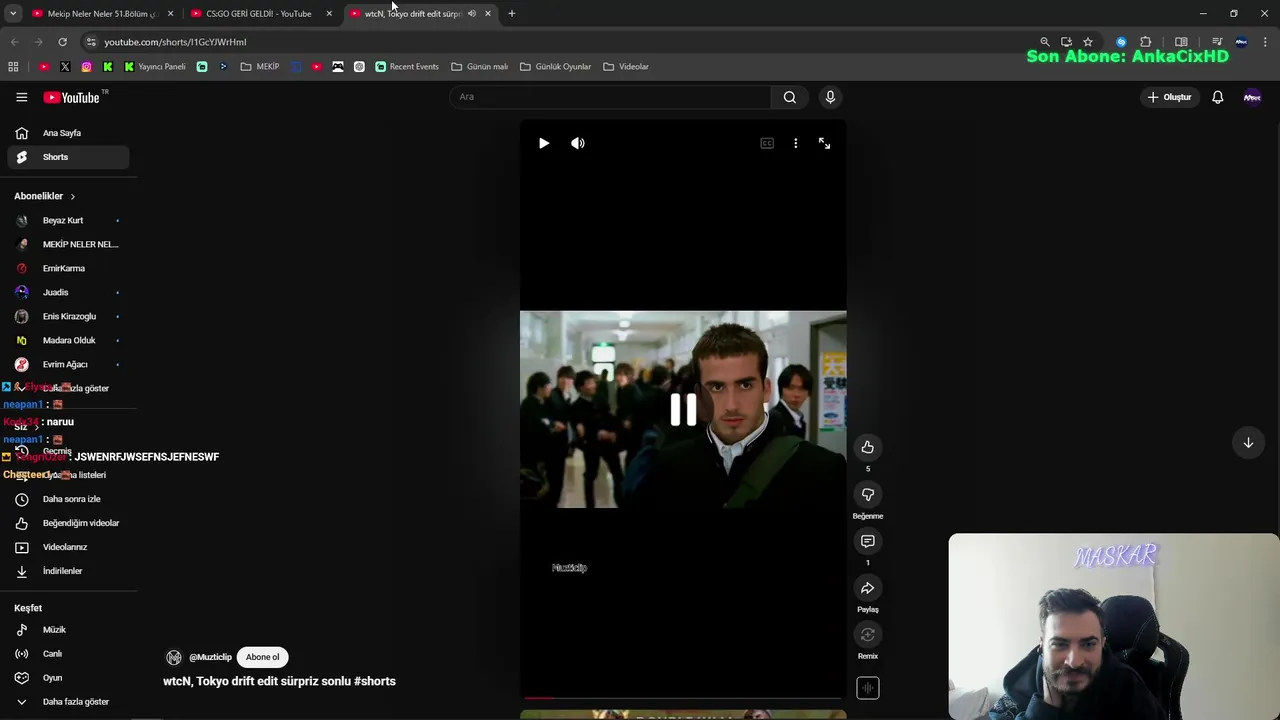This screenshot has width=1280, height=720.
Task: Click the address bar URL
Action: pos(176,42)
